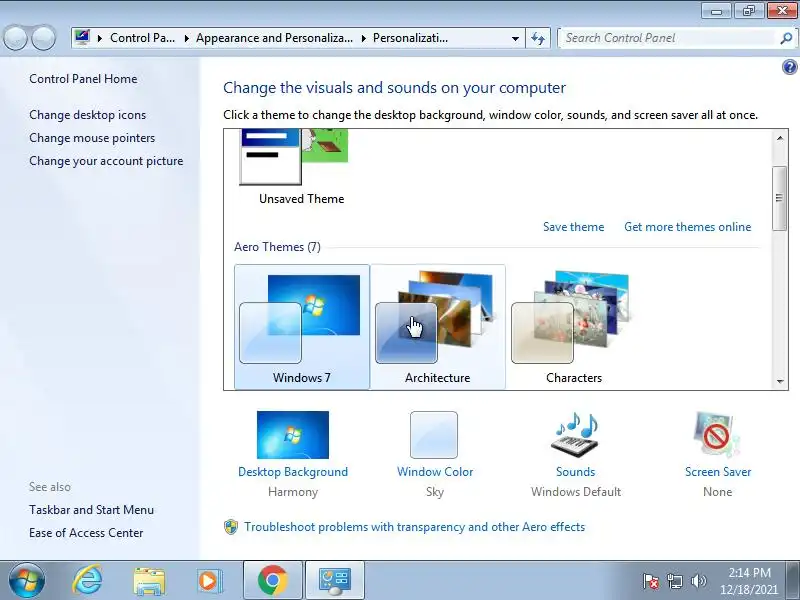The height and width of the screenshot is (600, 800).
Task: Open the Screen Saver icon
Action: tap(717, 435)
